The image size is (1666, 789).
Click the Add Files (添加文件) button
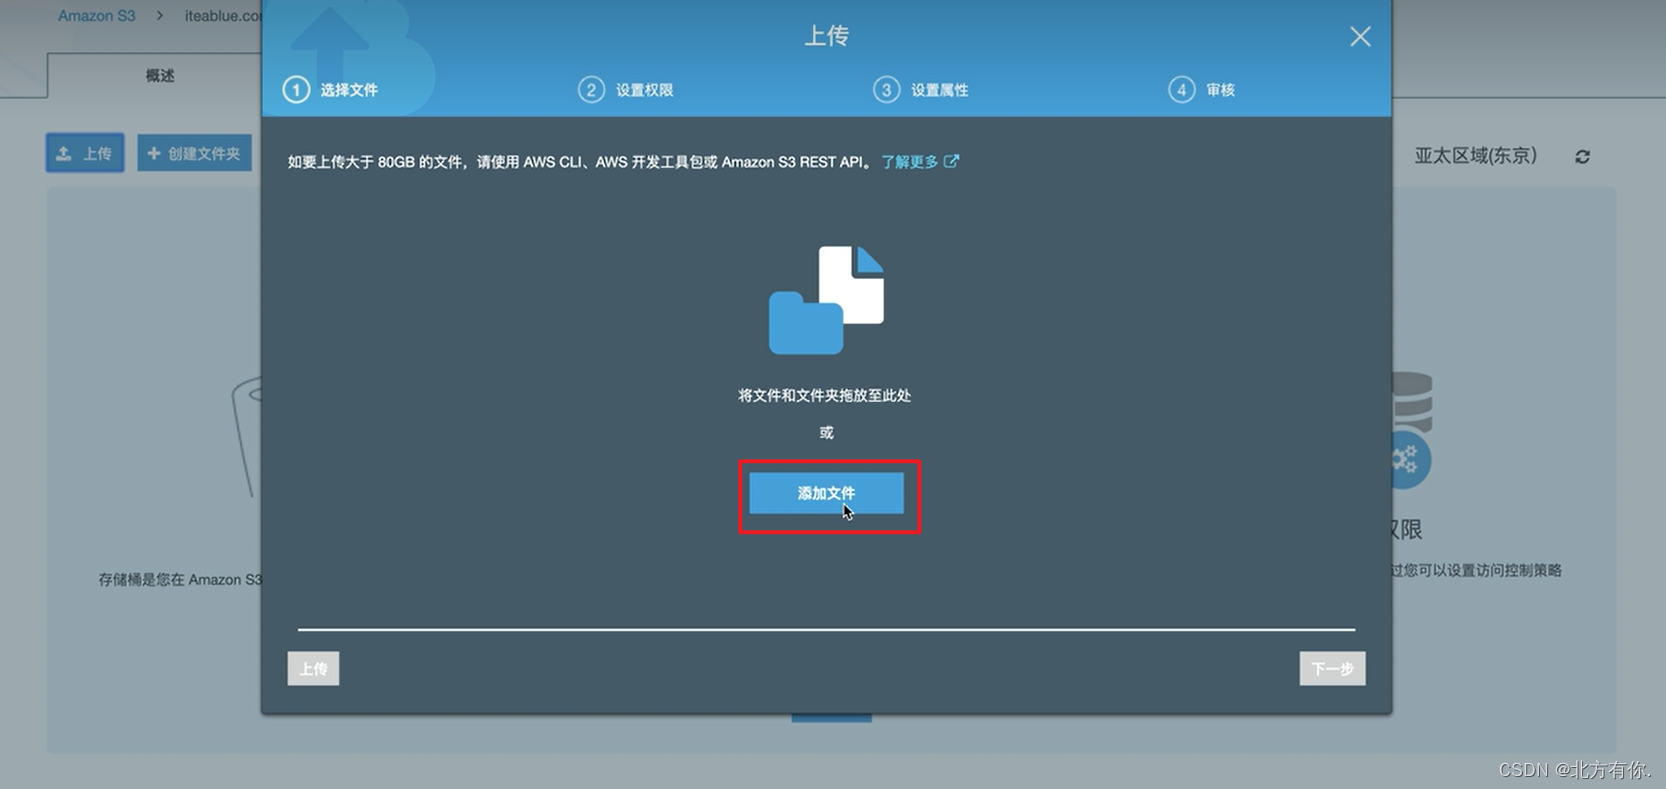(826, 493)
